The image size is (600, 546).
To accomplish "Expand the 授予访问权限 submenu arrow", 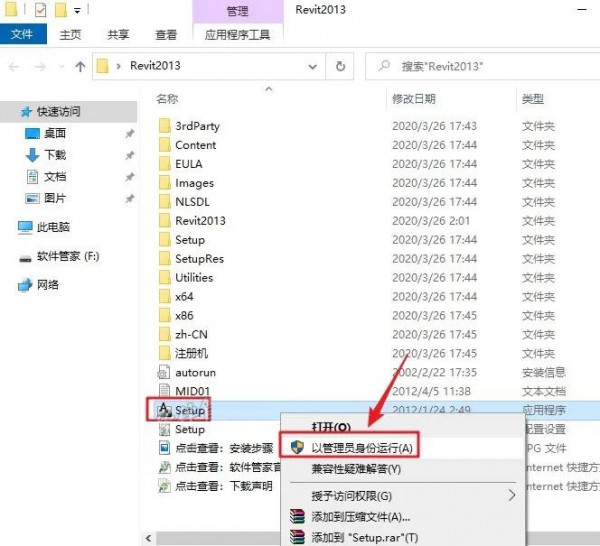I will tap(512, 495).
